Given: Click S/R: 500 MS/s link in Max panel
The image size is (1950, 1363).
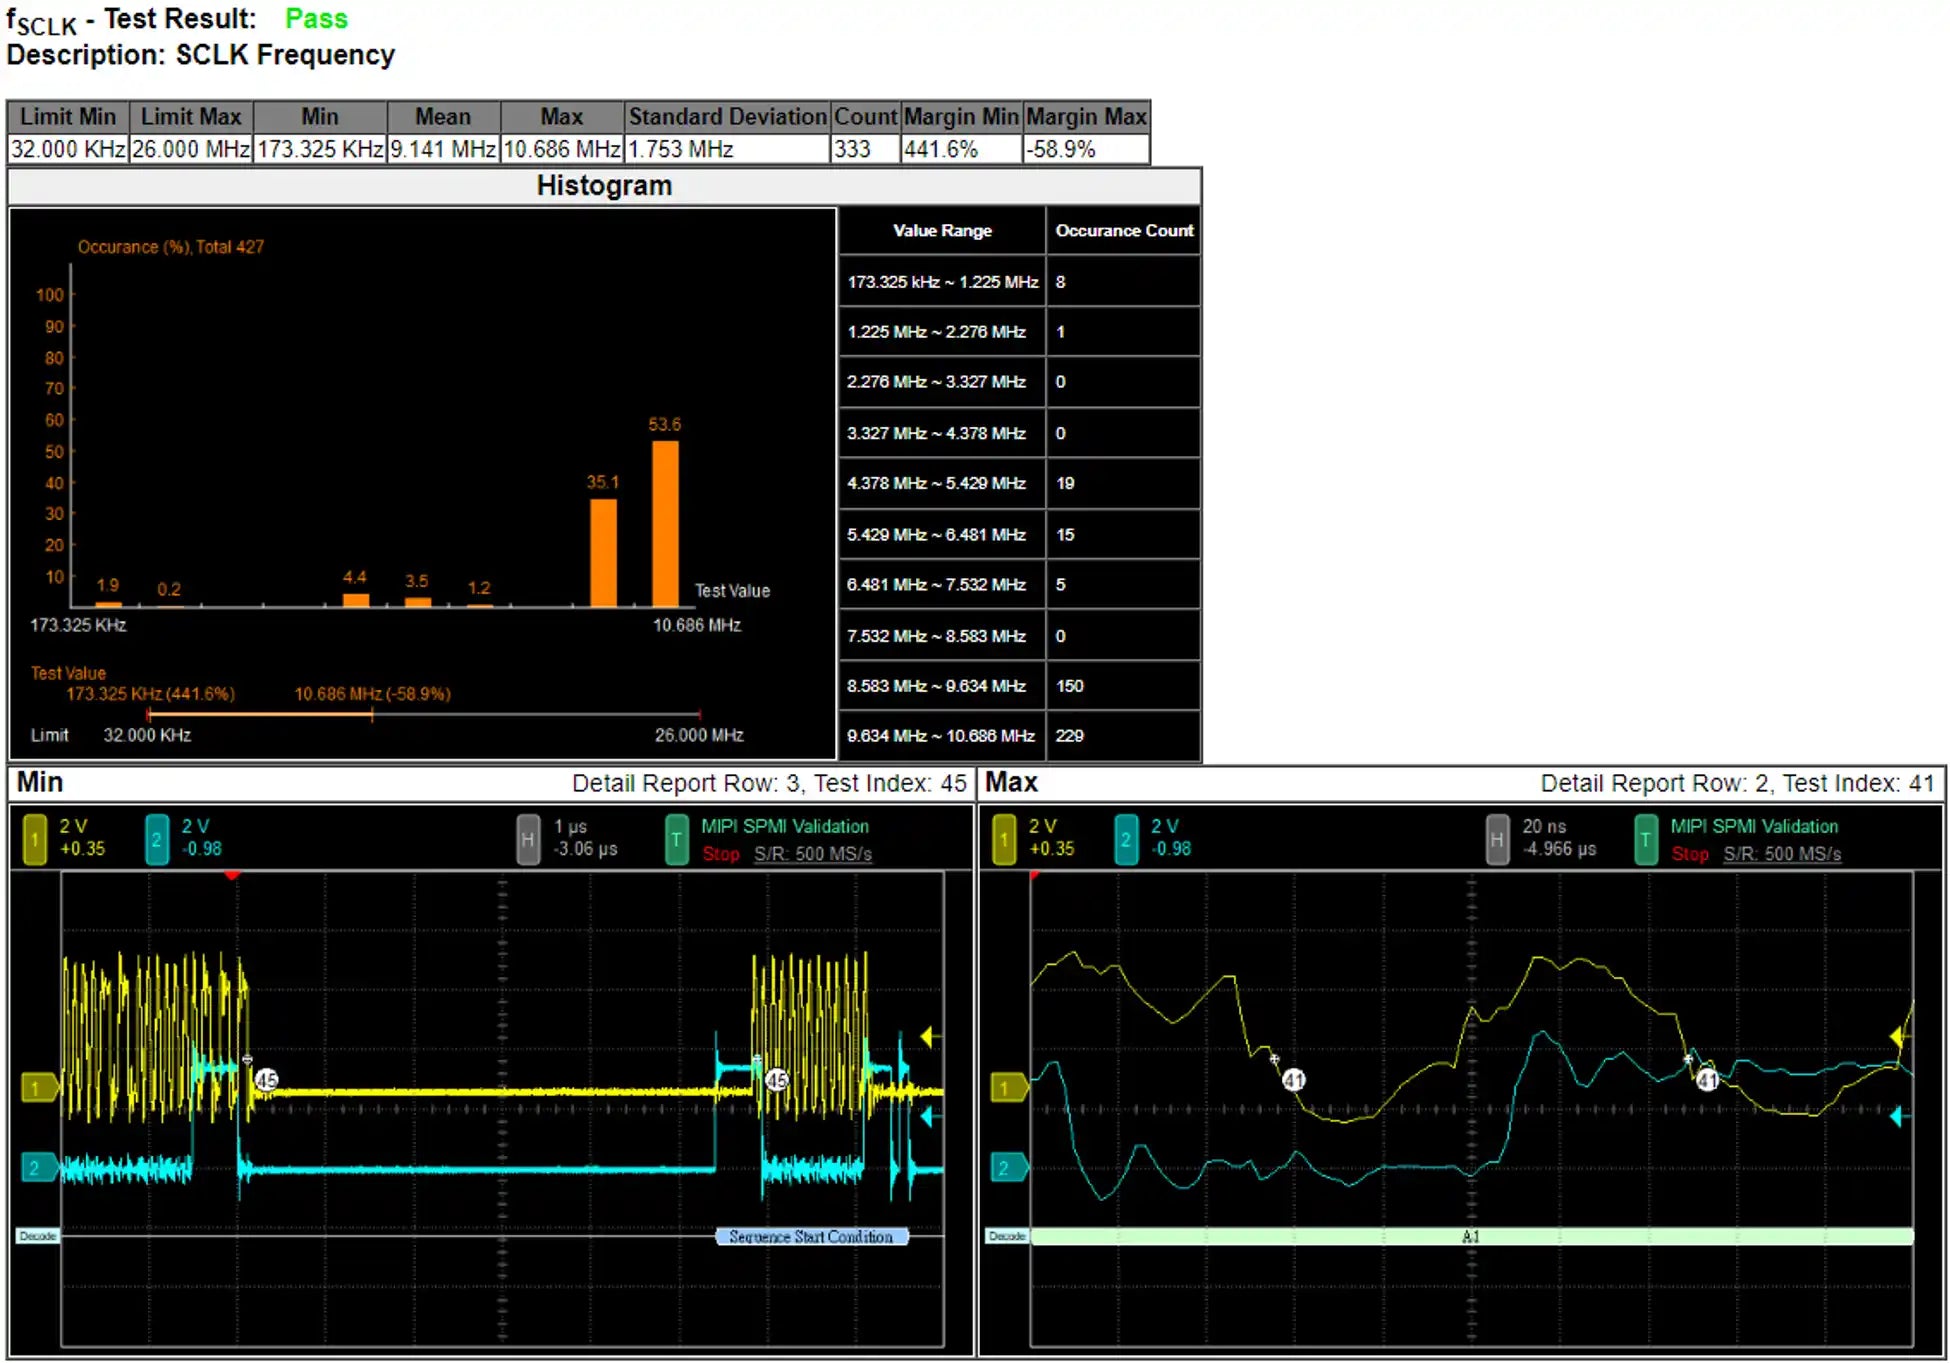Looking at the screenshot, I should pyautogui.click(x=1781, y=854).
